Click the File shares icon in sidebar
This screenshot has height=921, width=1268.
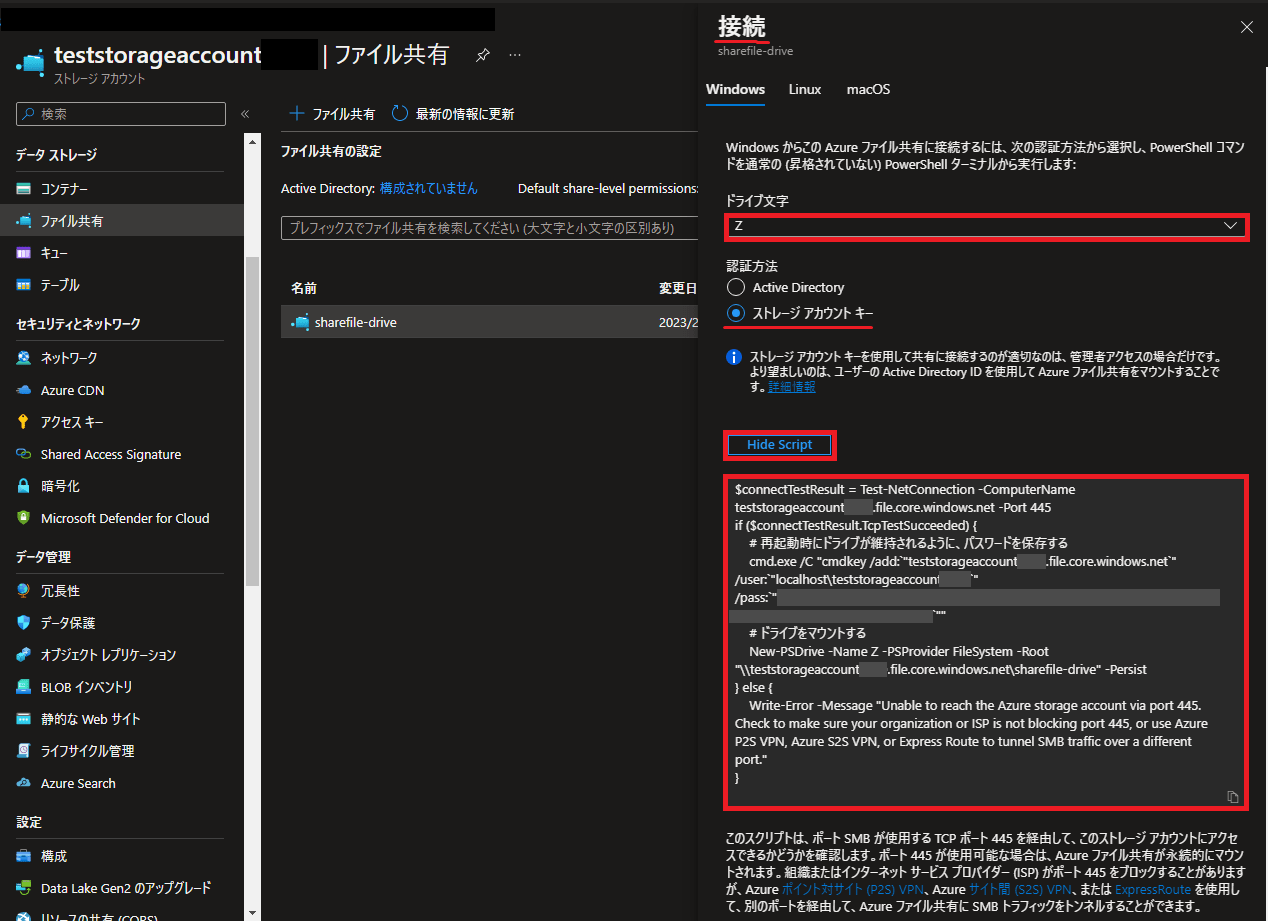[x=24, y=221]
